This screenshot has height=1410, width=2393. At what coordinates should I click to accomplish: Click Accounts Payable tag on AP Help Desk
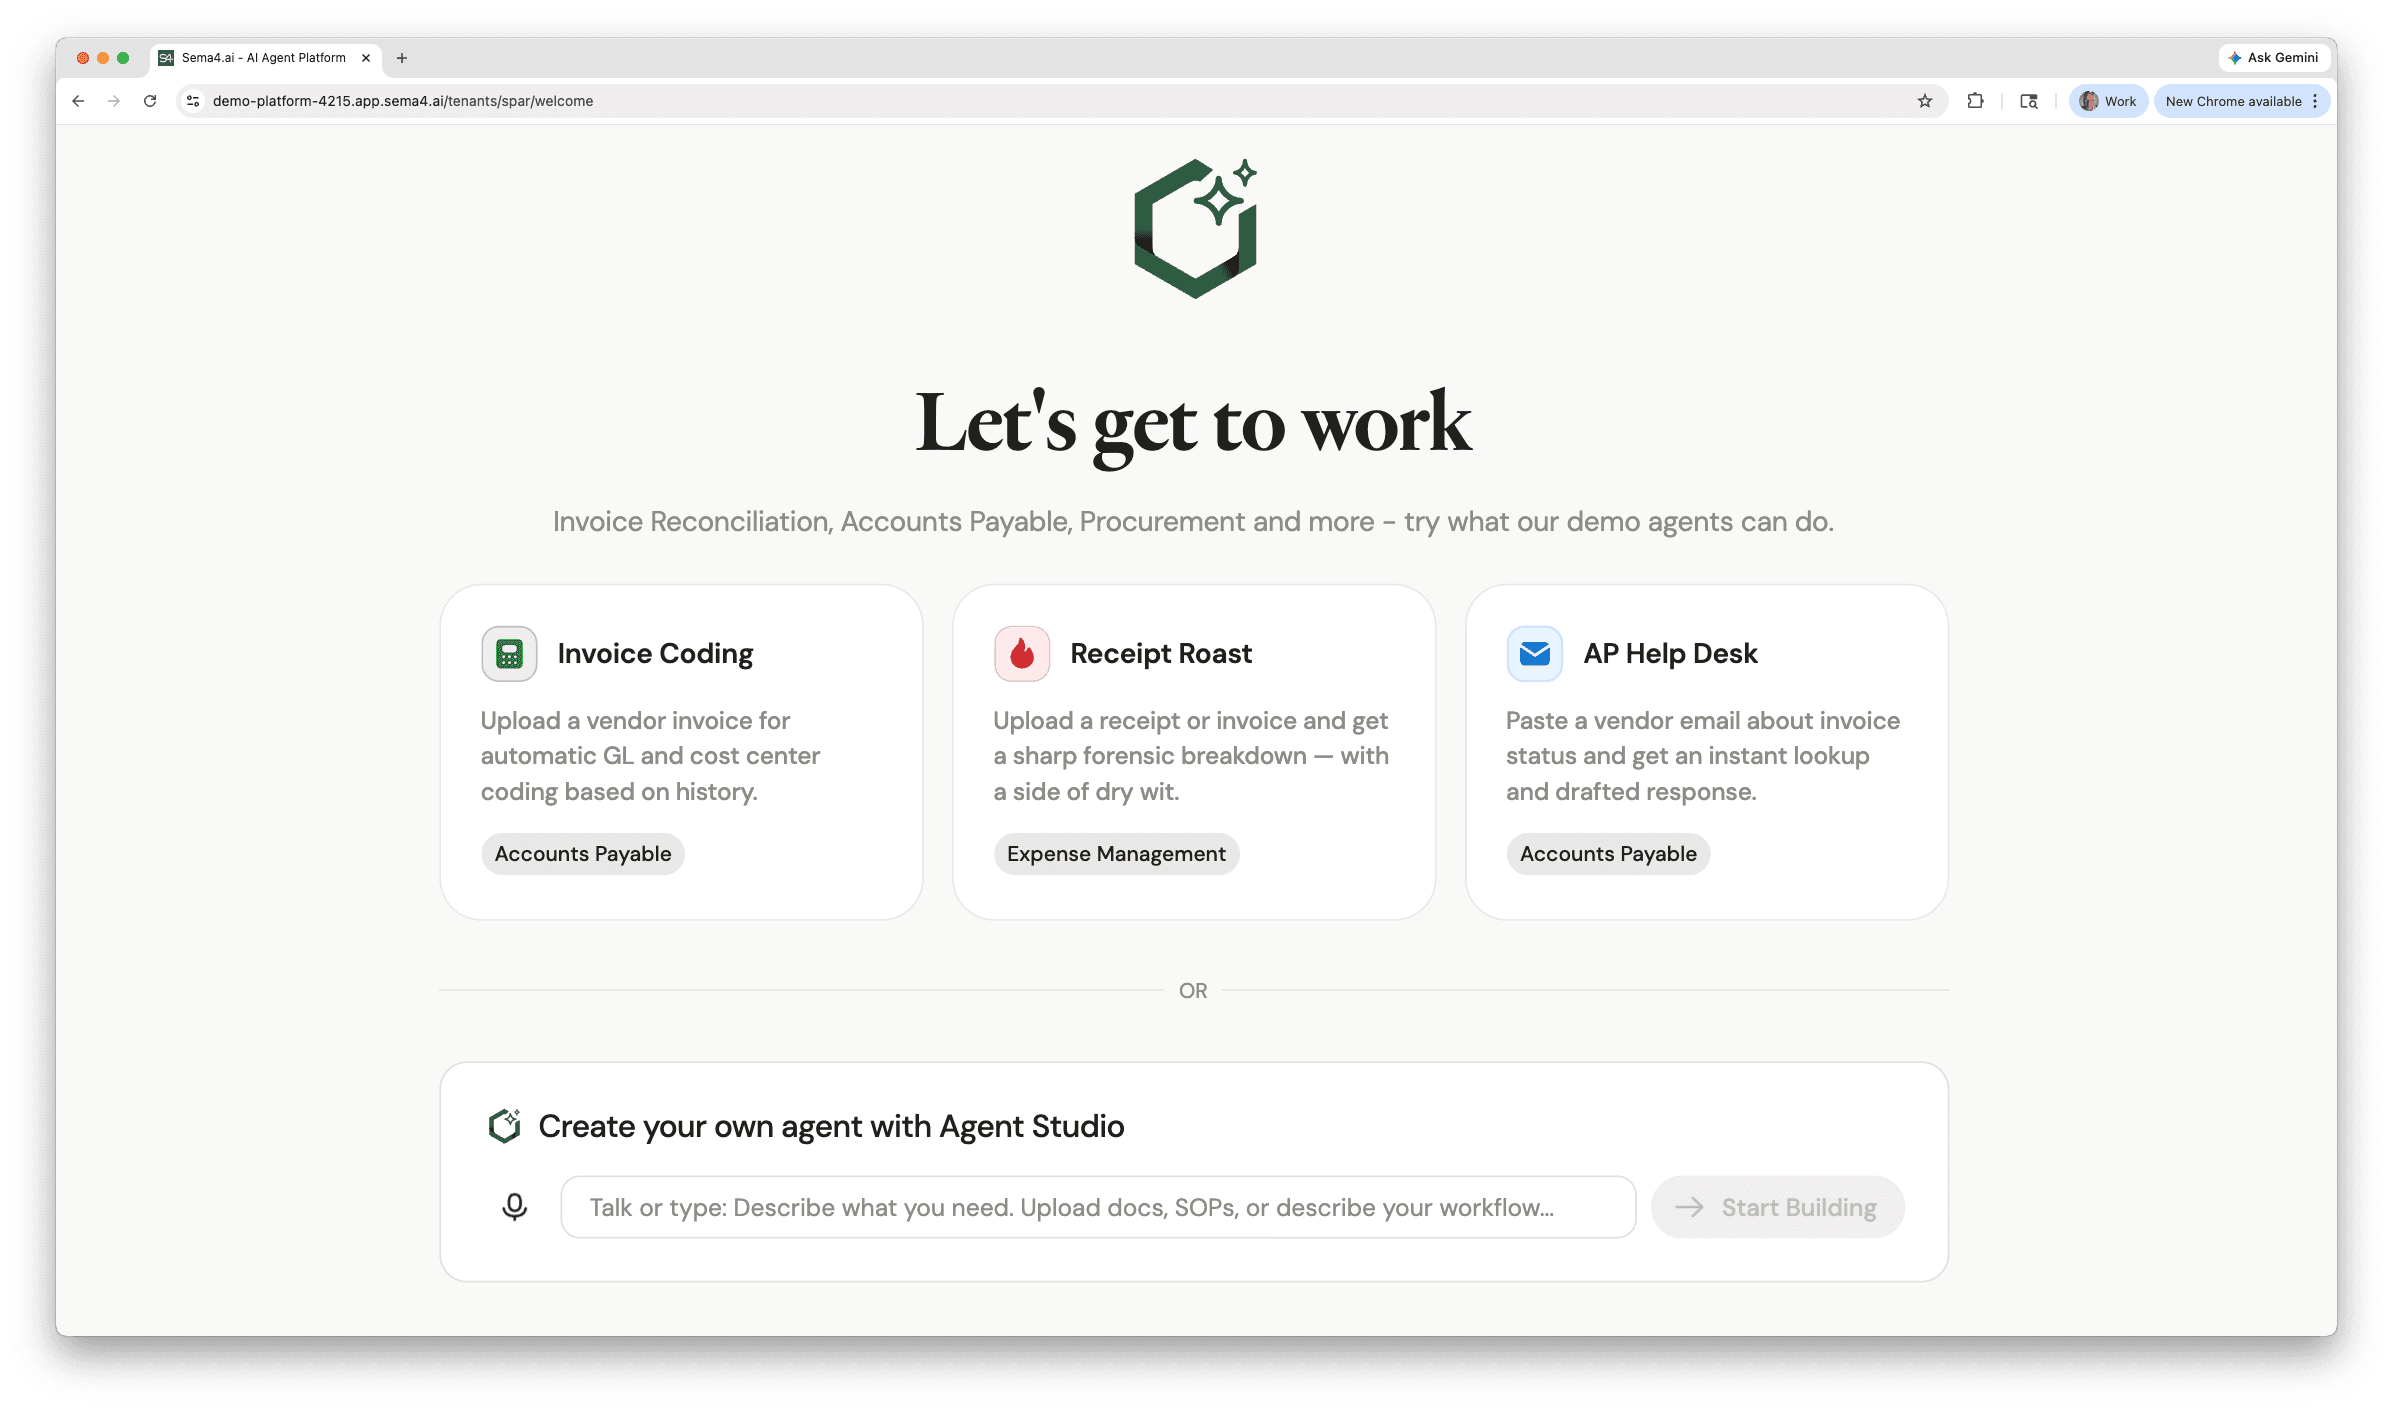click(x=1608, y=854)
